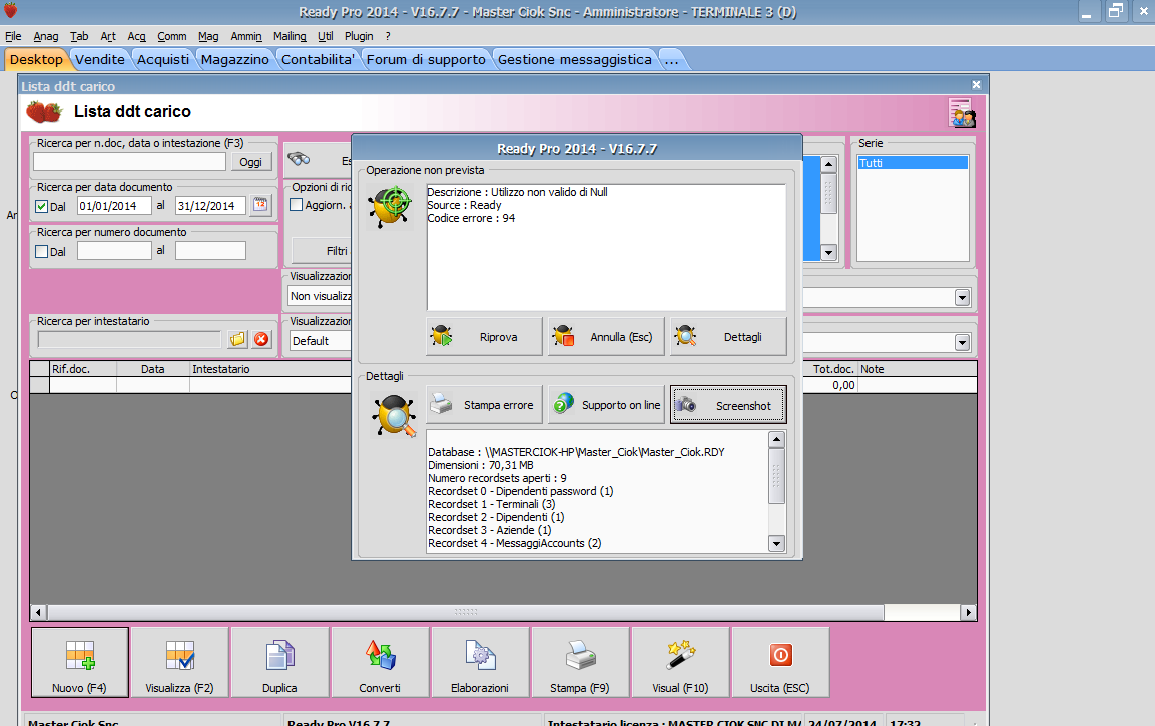This screenshot has height=726, width=1155.
Task: Open the Mailing menu
Action: 289,36
